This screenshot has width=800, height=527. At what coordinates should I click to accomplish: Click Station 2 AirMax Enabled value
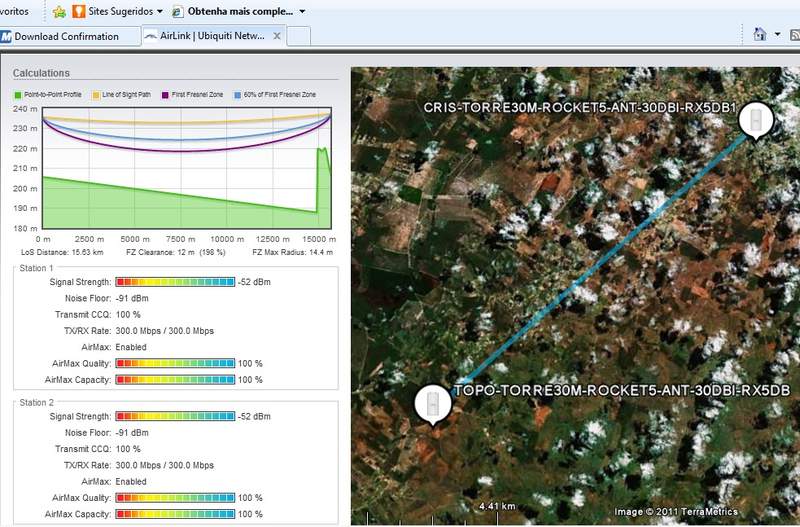point(131,482)
